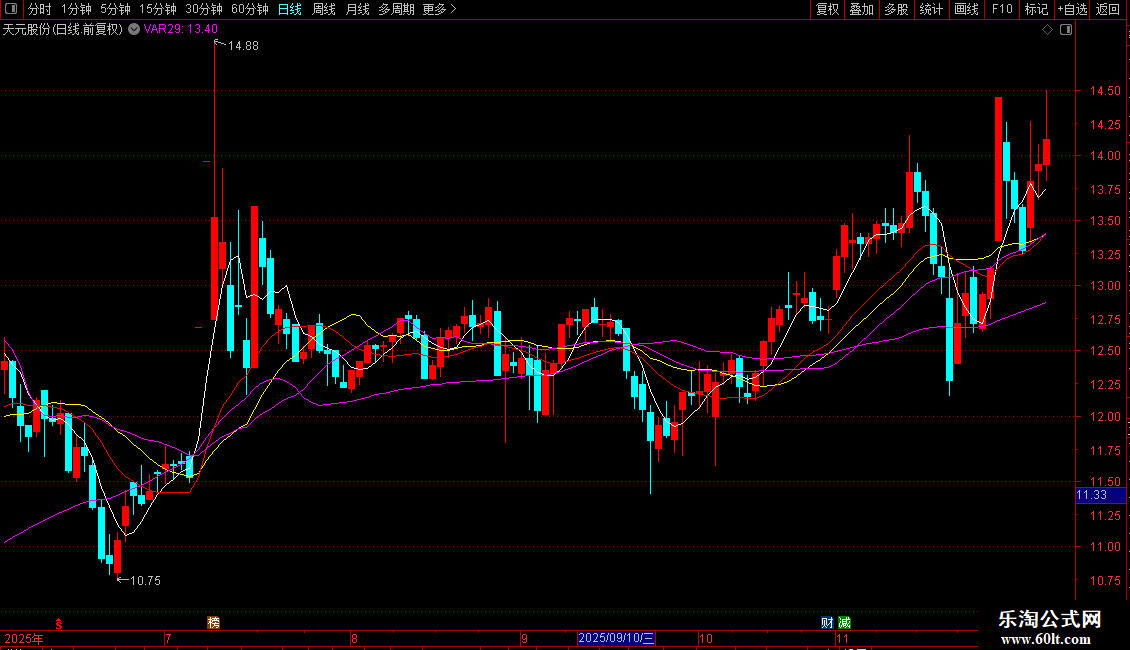Click the blue 11.33 price axis tag
The width and height of the screenshot is (1130, 650).
point(1100,495)
